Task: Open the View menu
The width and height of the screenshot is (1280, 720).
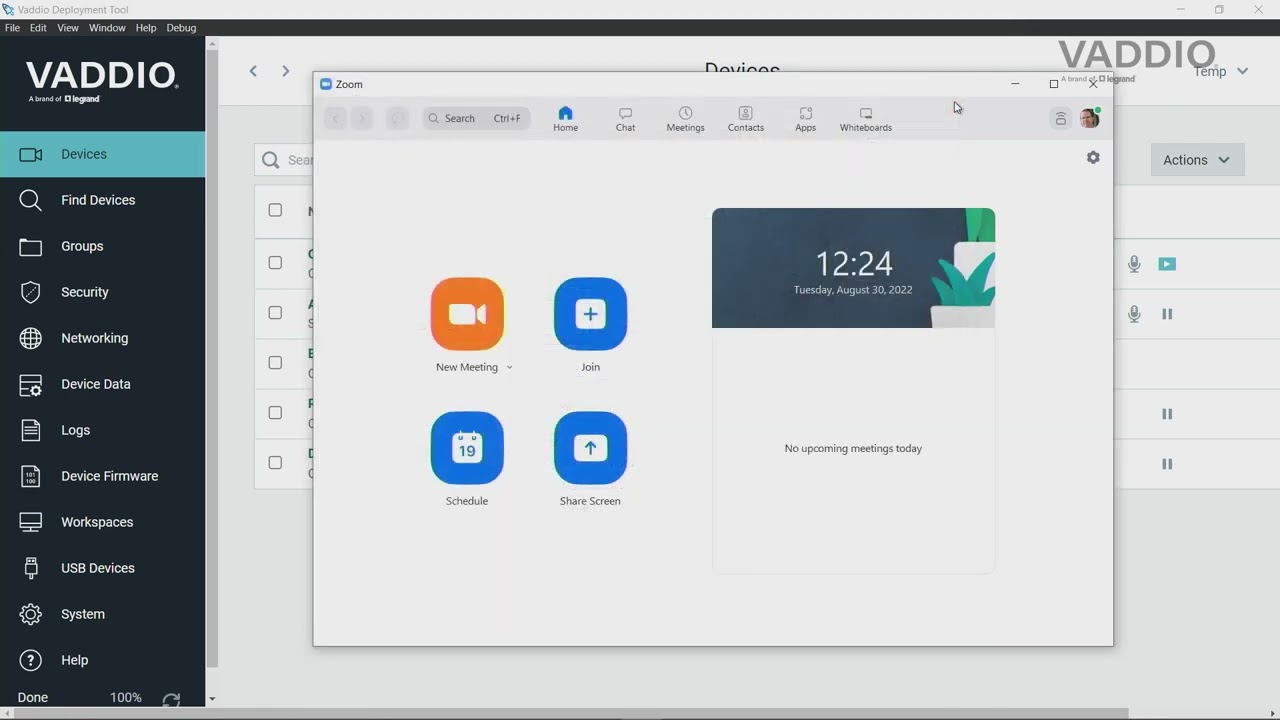Action: [68, 28]
